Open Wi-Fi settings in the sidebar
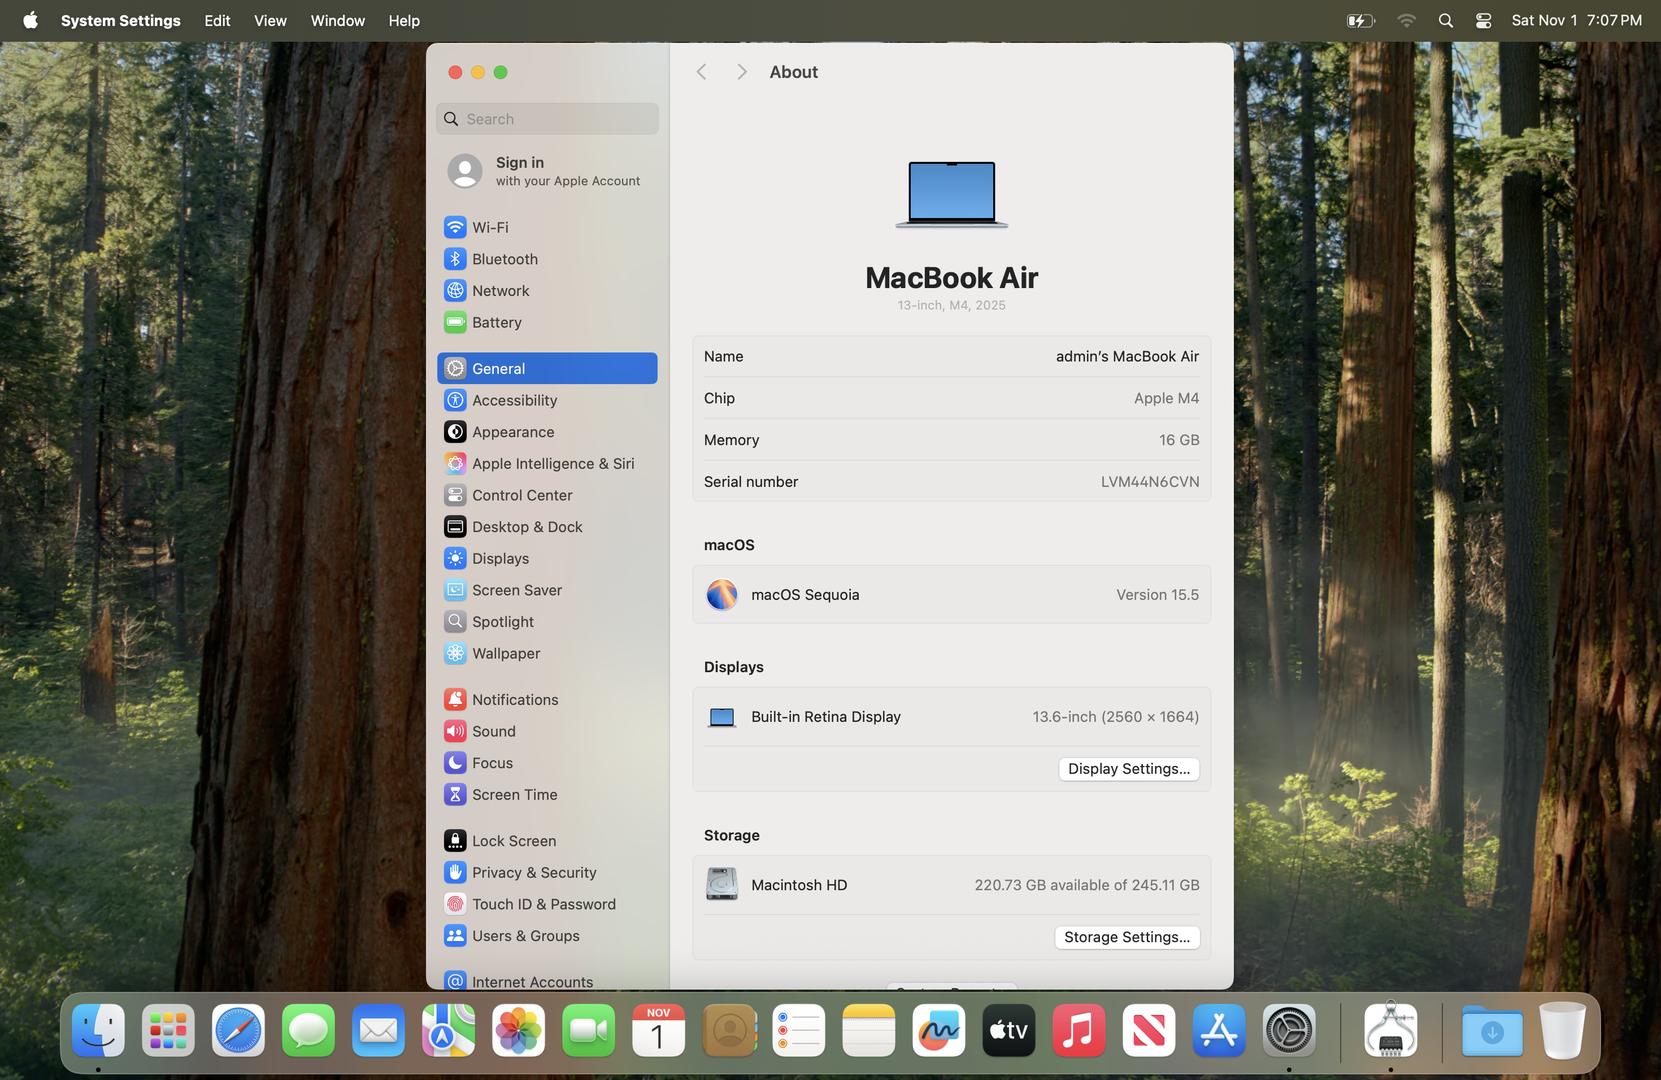 (x=490, y=227)
